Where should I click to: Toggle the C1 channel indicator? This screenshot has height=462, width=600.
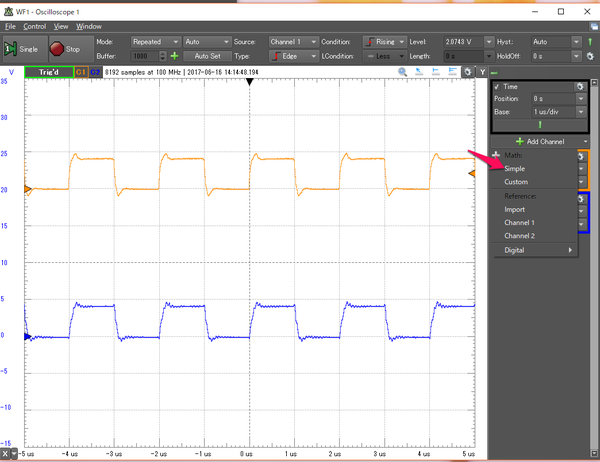[x=80, y=73]
